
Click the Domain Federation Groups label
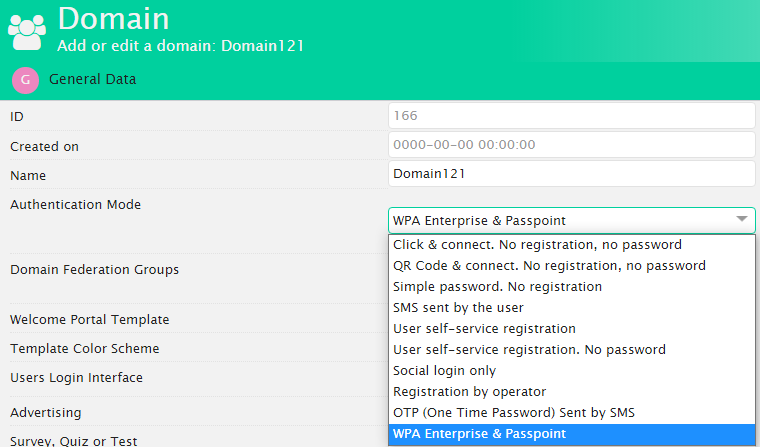[94, 270]
